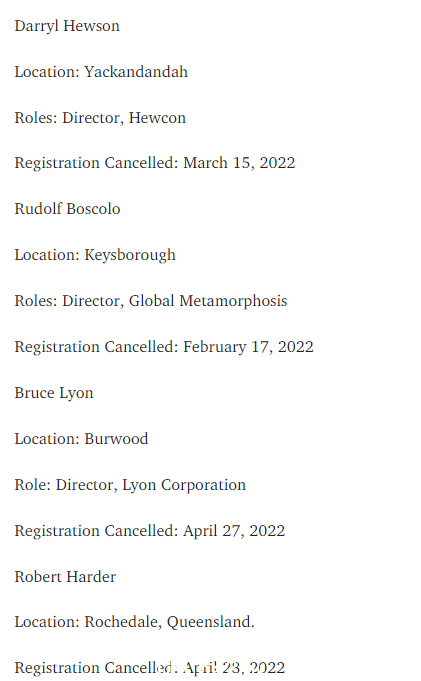Click the word Queensland

pyautogui.click(x=211, y=622)
